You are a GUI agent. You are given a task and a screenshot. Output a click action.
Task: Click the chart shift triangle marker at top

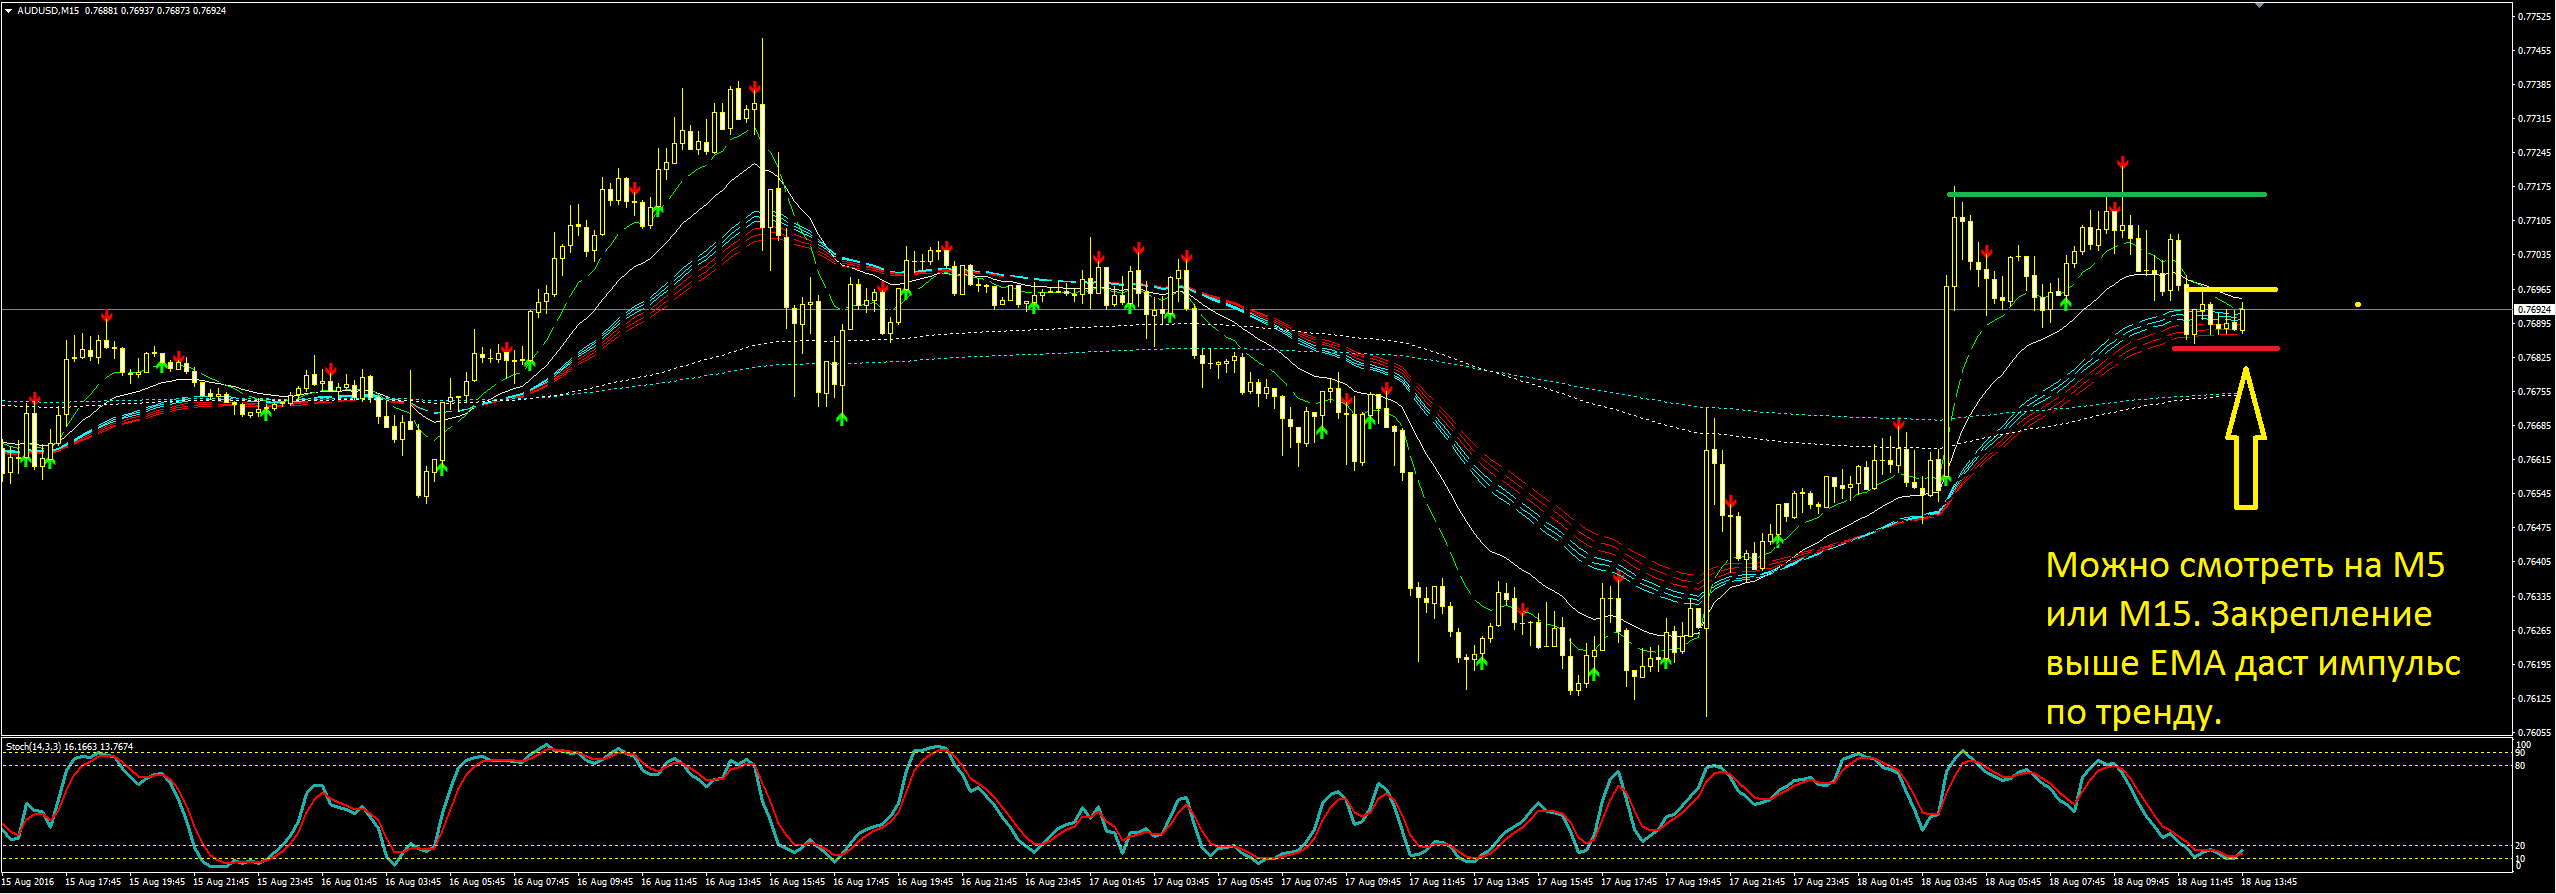tap(2259, 5)
